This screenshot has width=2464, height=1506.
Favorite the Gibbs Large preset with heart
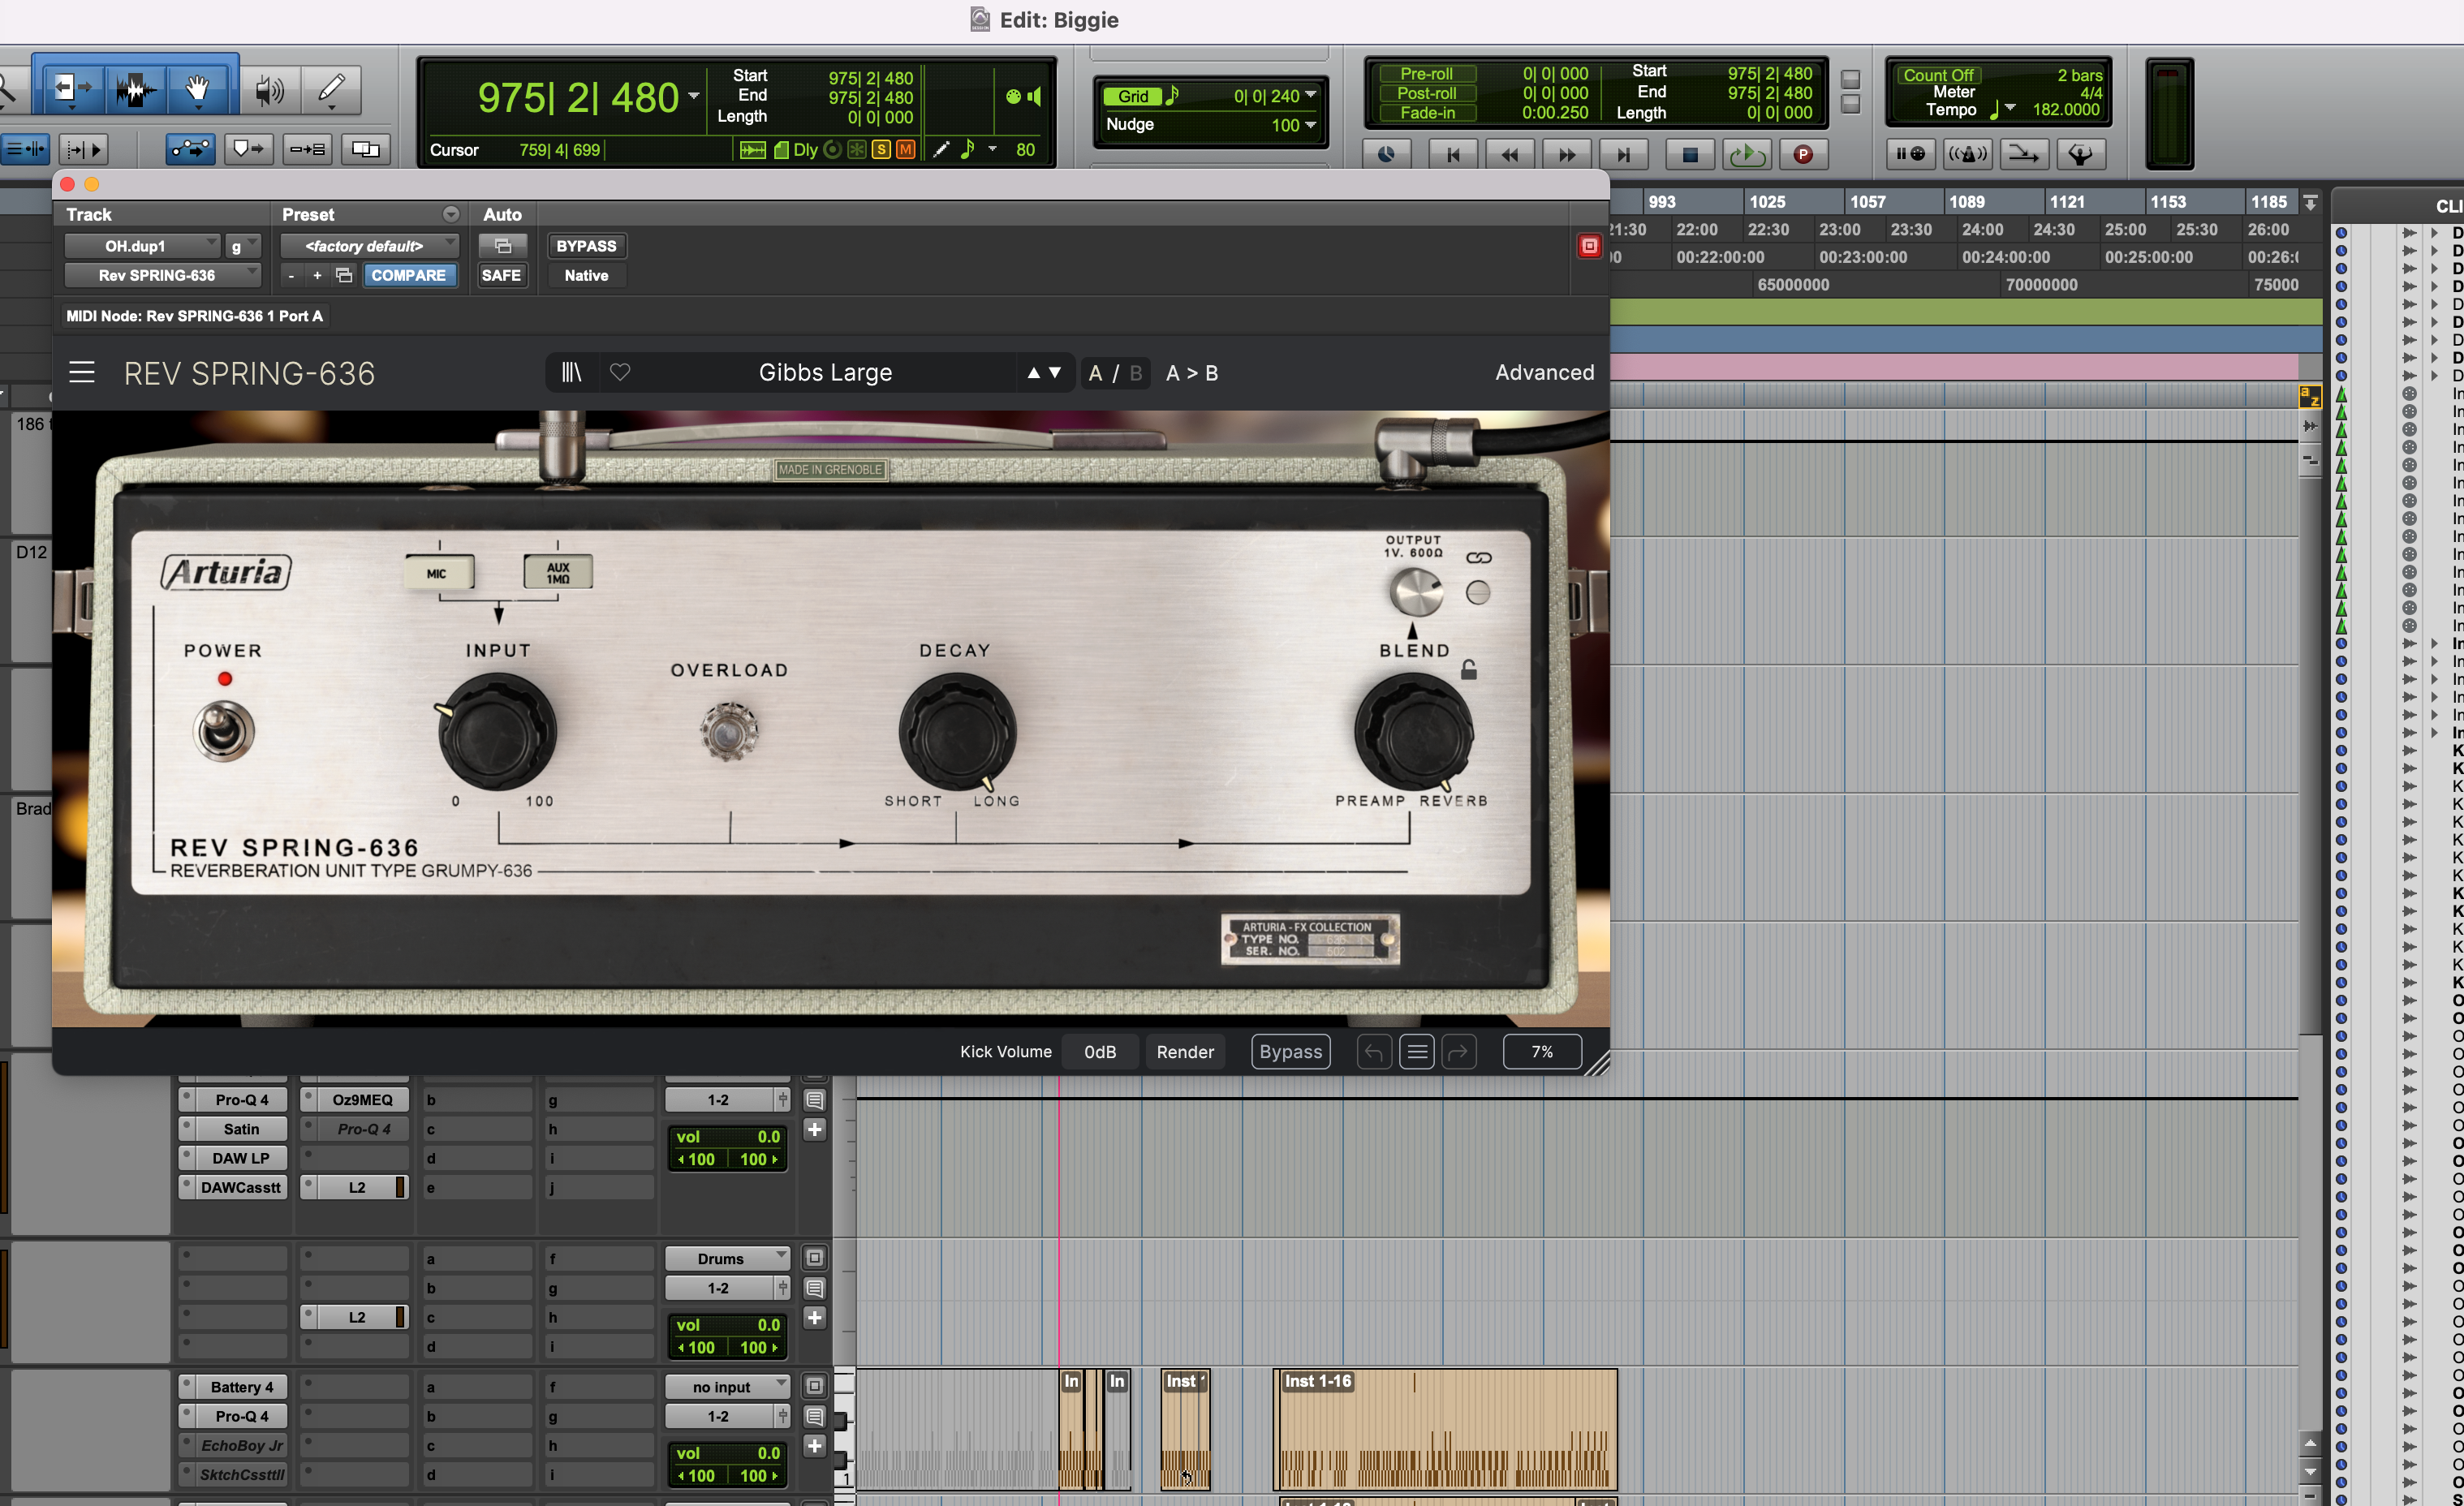point(620,372)
